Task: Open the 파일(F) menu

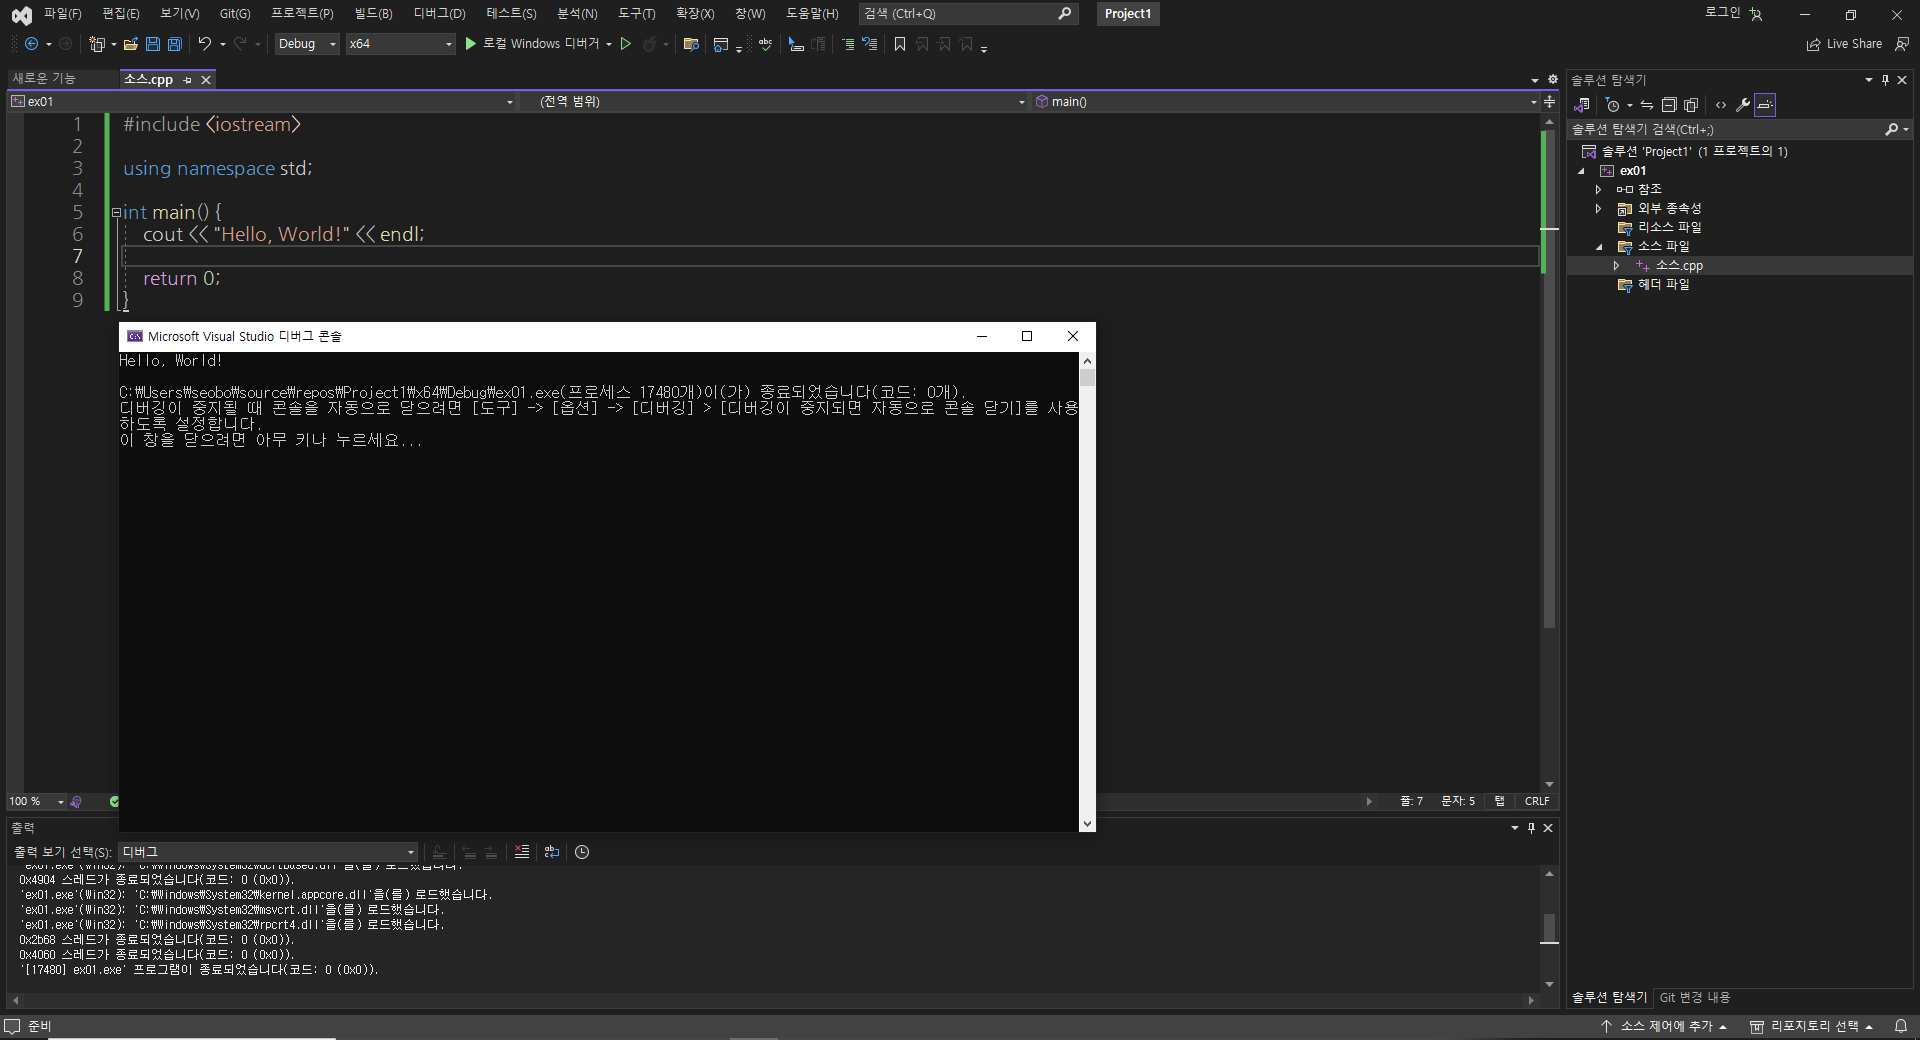Action: pyautogui.click(x=62, y=14)
